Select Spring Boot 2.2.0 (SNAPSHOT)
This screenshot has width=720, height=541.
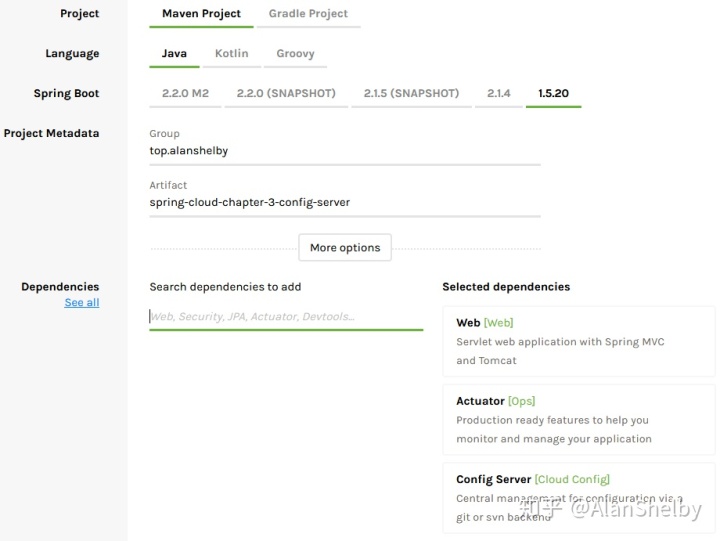click(x=286, y=93)
